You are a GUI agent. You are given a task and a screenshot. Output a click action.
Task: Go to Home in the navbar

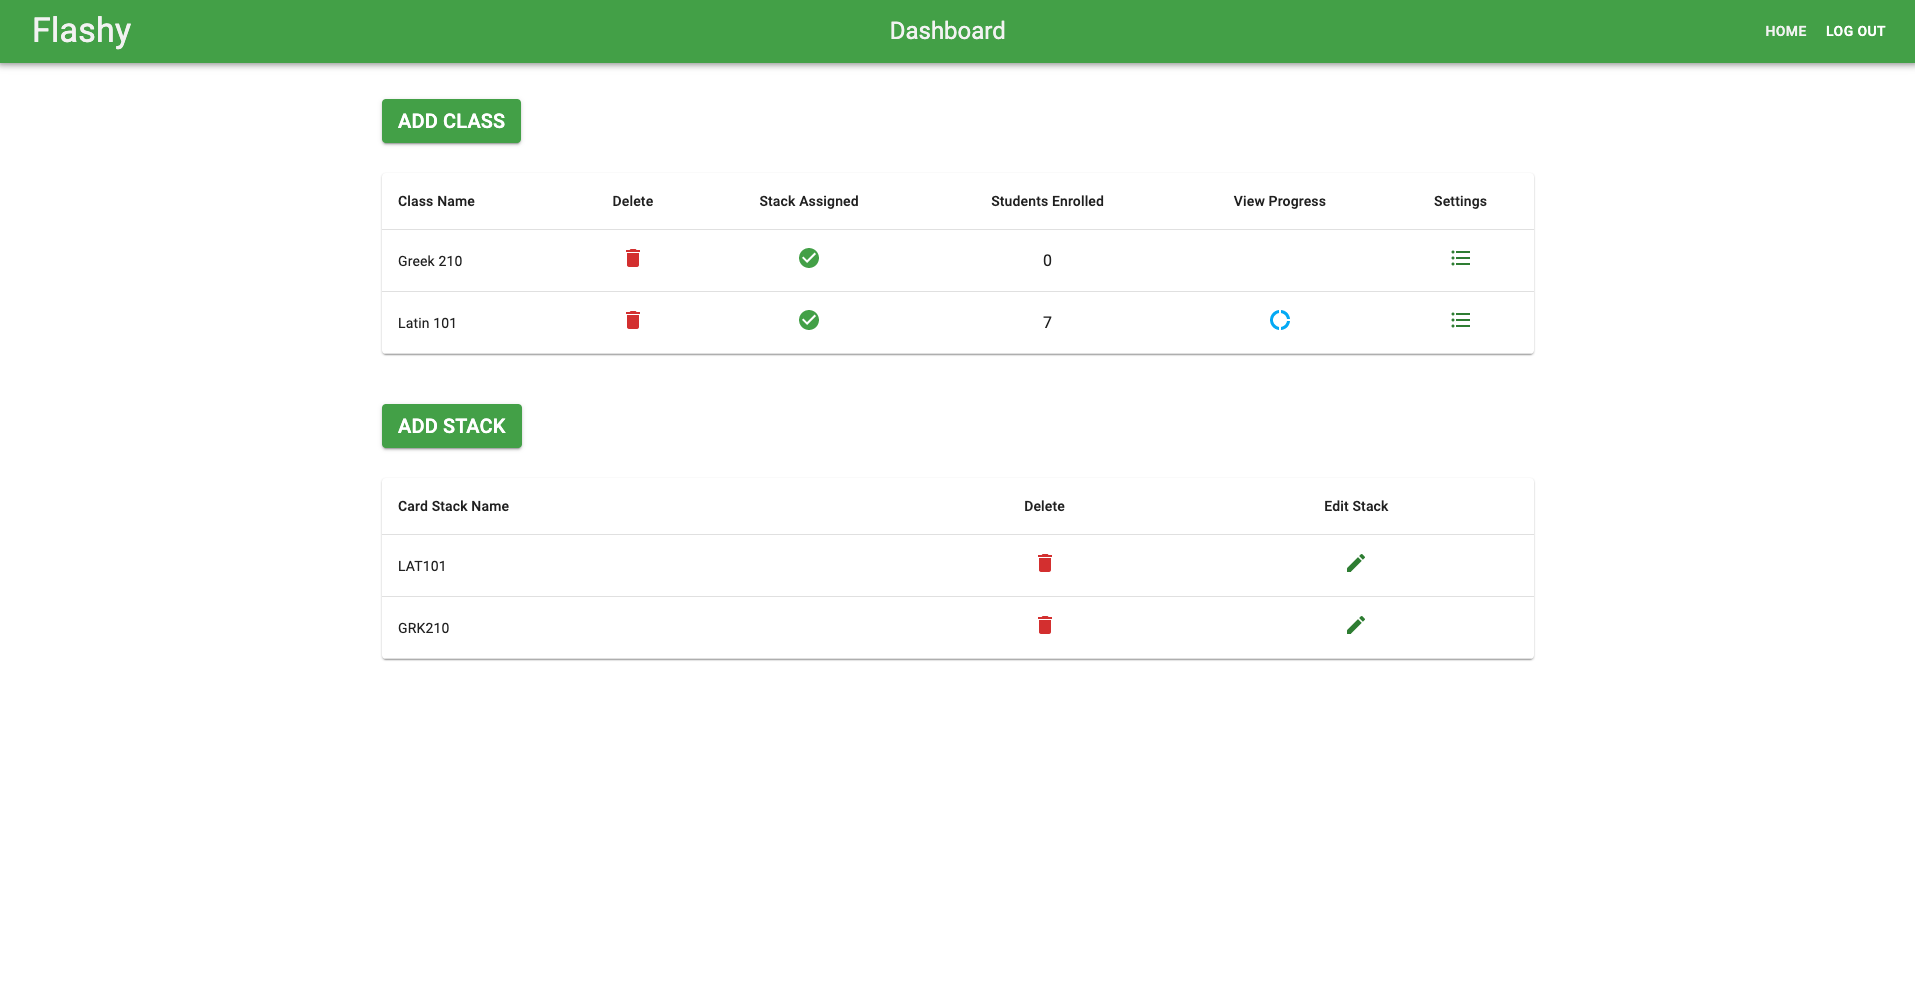point(1785,31)
